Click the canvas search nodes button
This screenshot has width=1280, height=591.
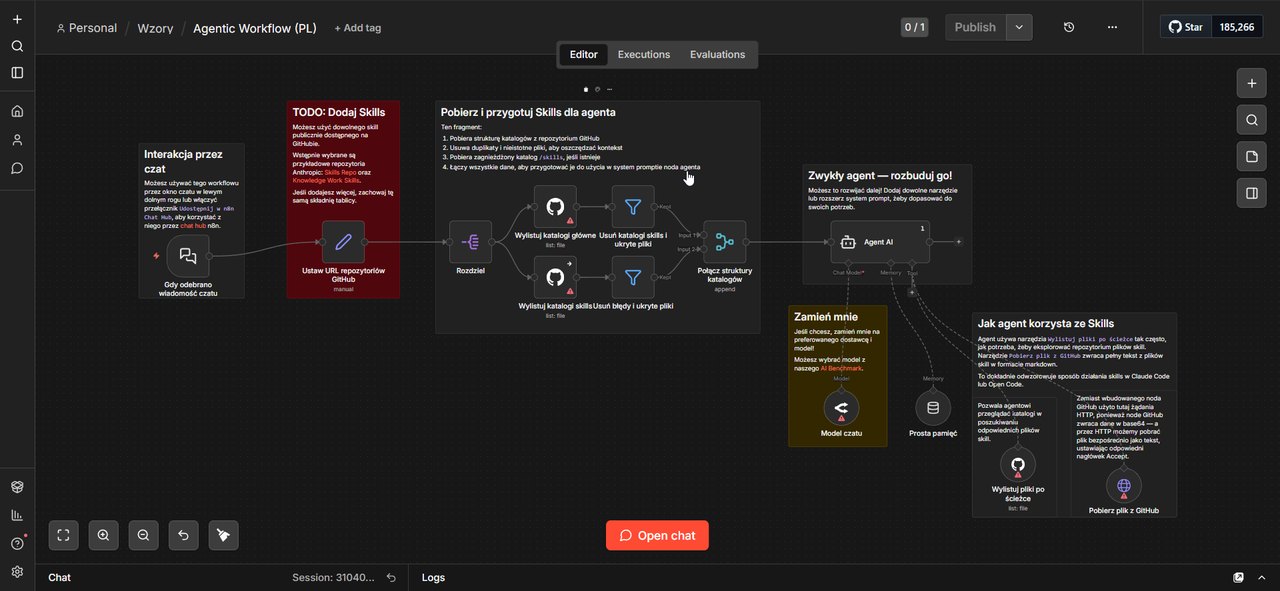[1251, 120]
